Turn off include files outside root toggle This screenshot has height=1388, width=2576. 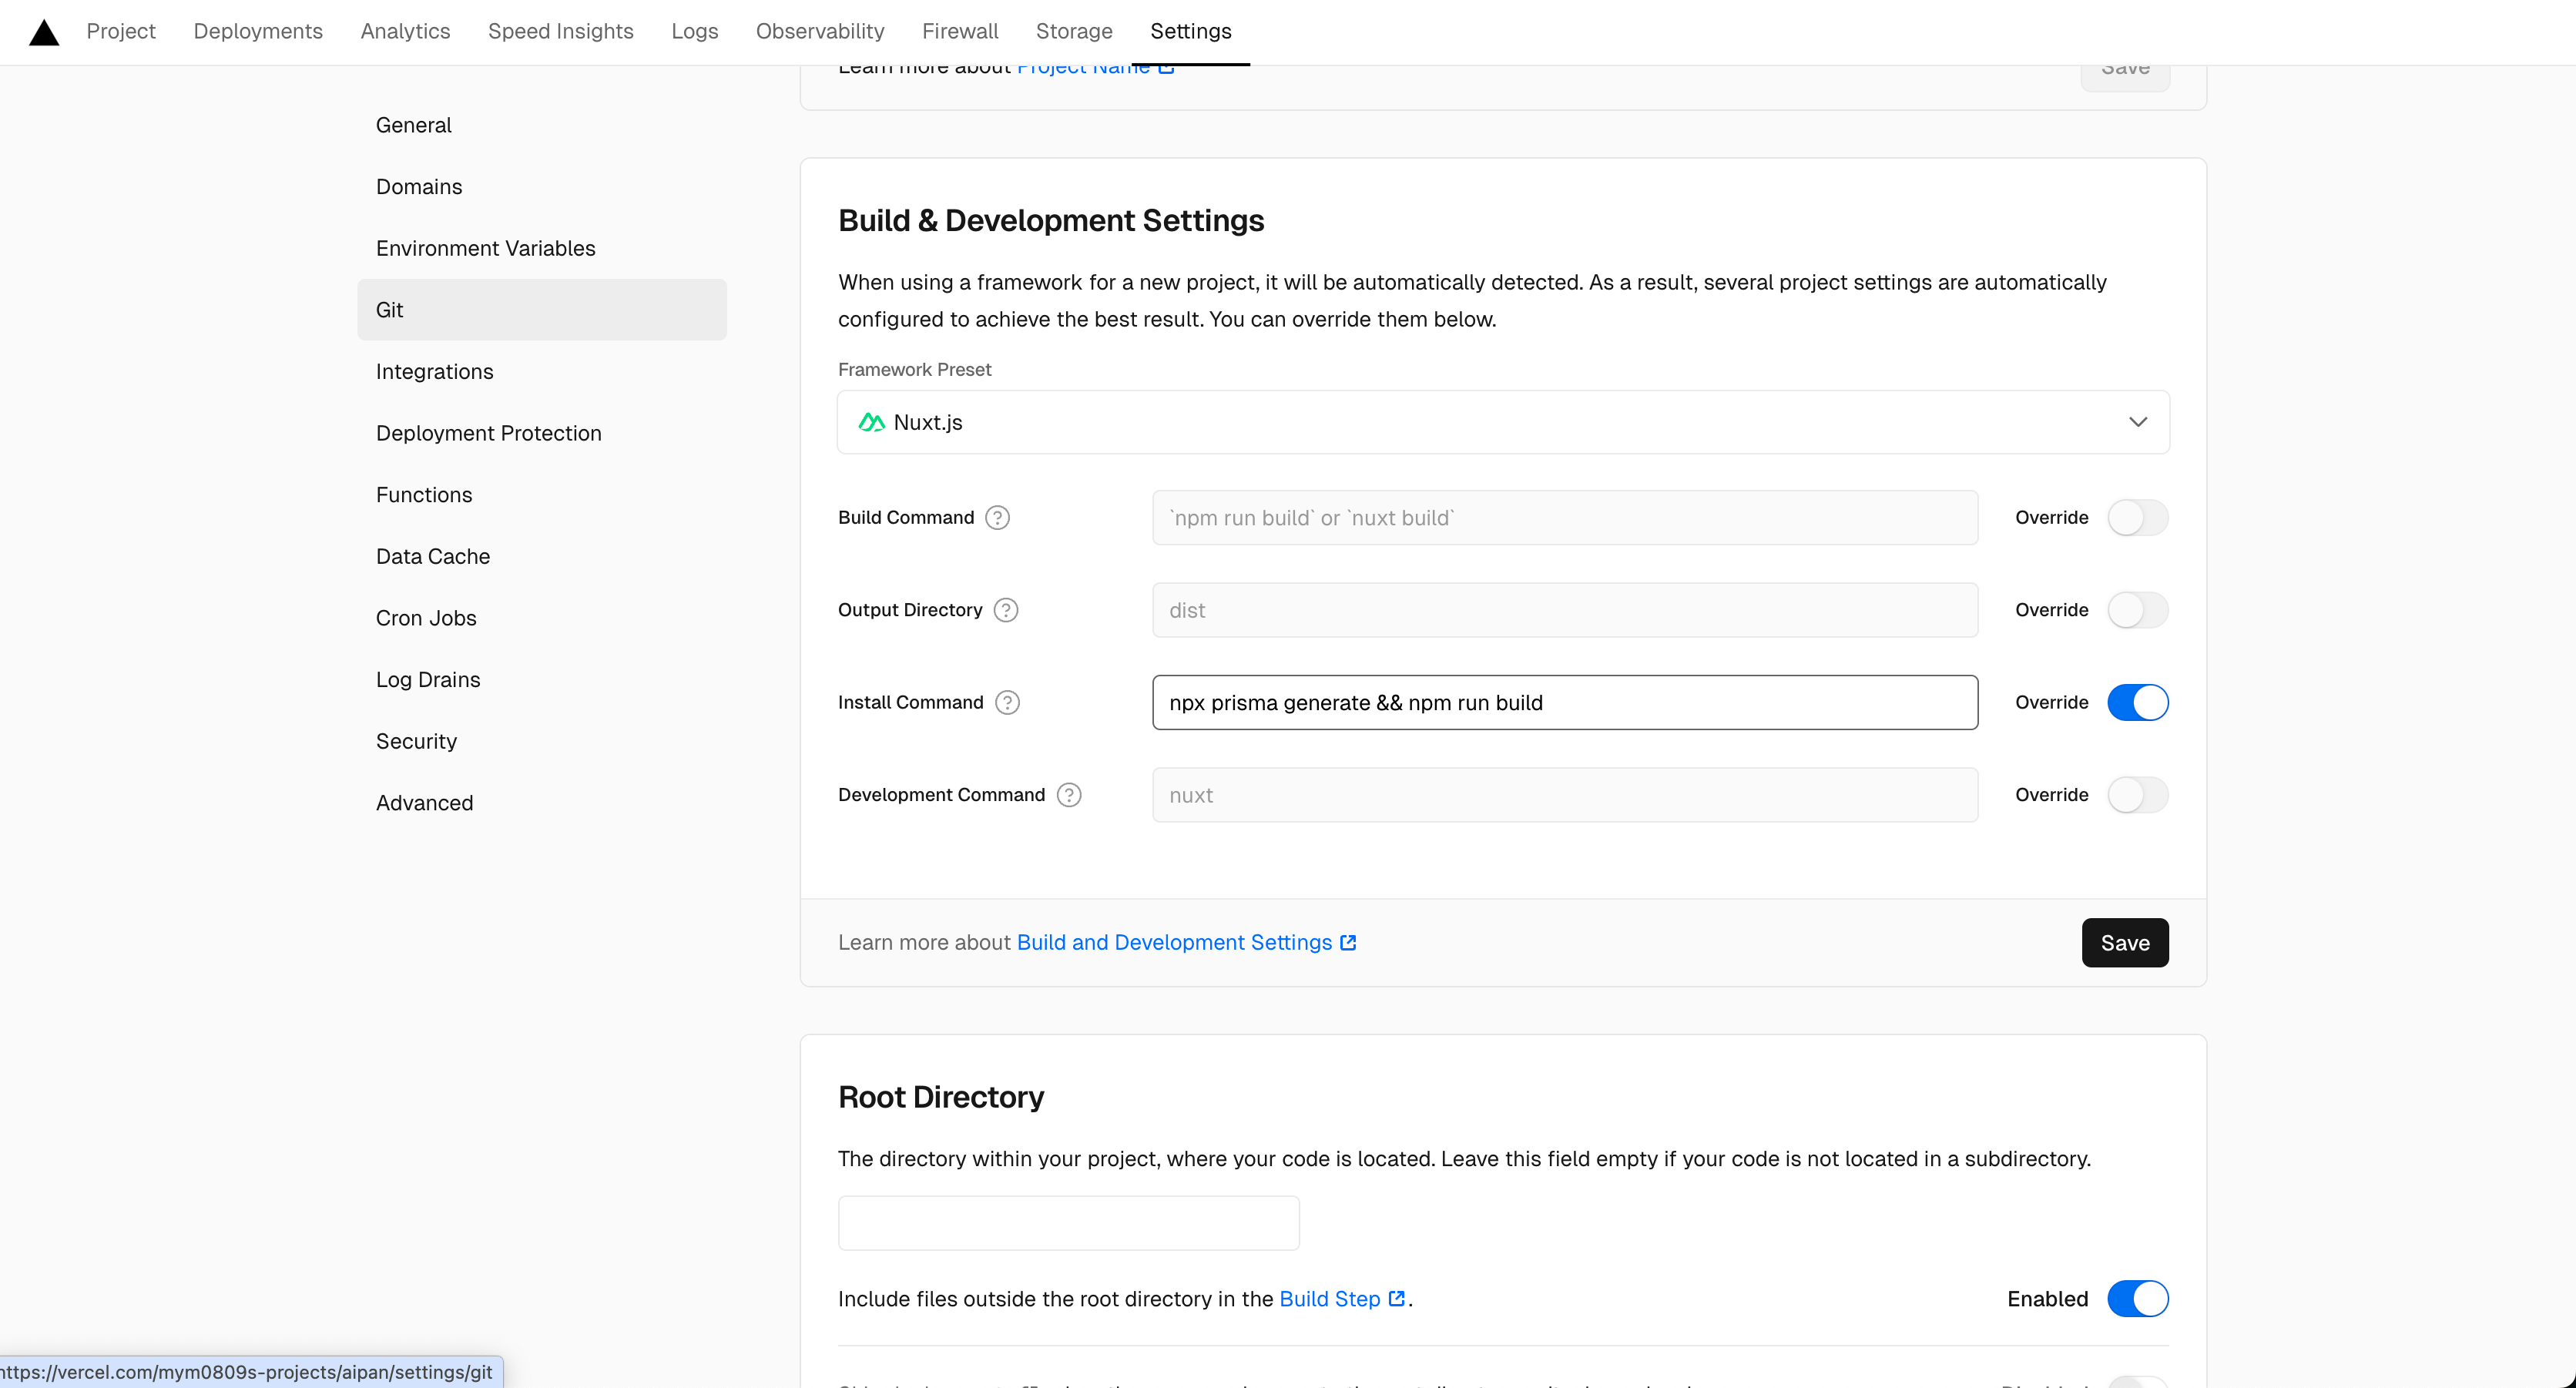tap(2137, 1298)
